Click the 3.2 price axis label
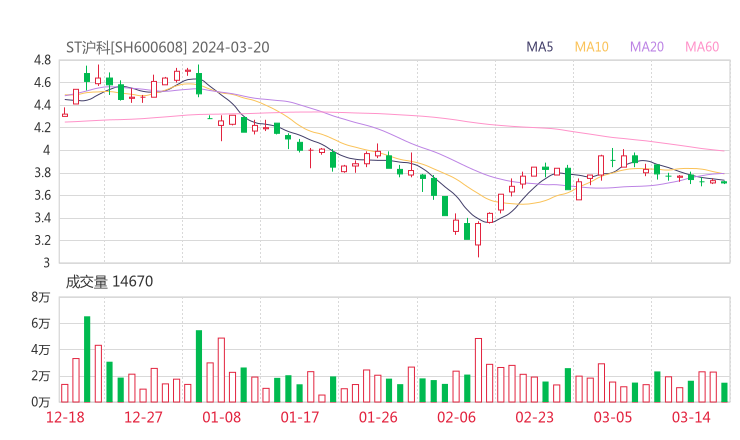Screen dimensions: 740x440 tap(42, 240)
